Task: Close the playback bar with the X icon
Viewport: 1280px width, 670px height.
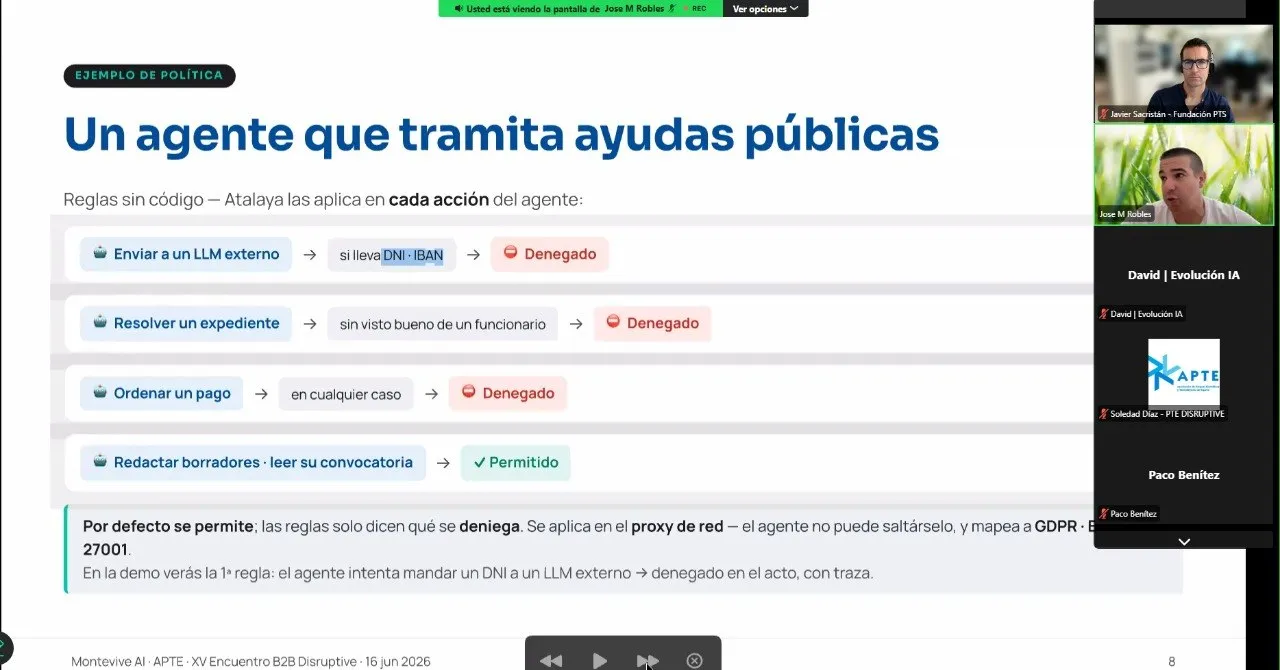Action: coord(695,660)
